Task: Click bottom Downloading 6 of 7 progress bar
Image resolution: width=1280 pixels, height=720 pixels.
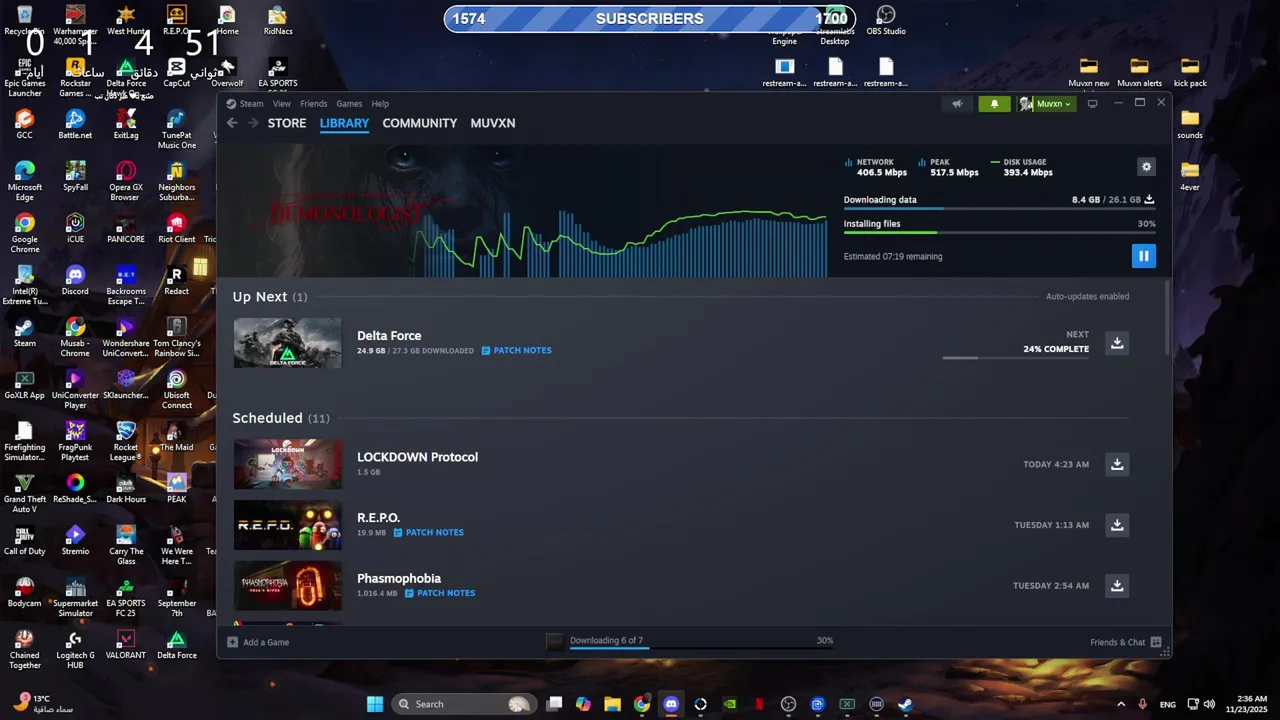Action: 701,648
